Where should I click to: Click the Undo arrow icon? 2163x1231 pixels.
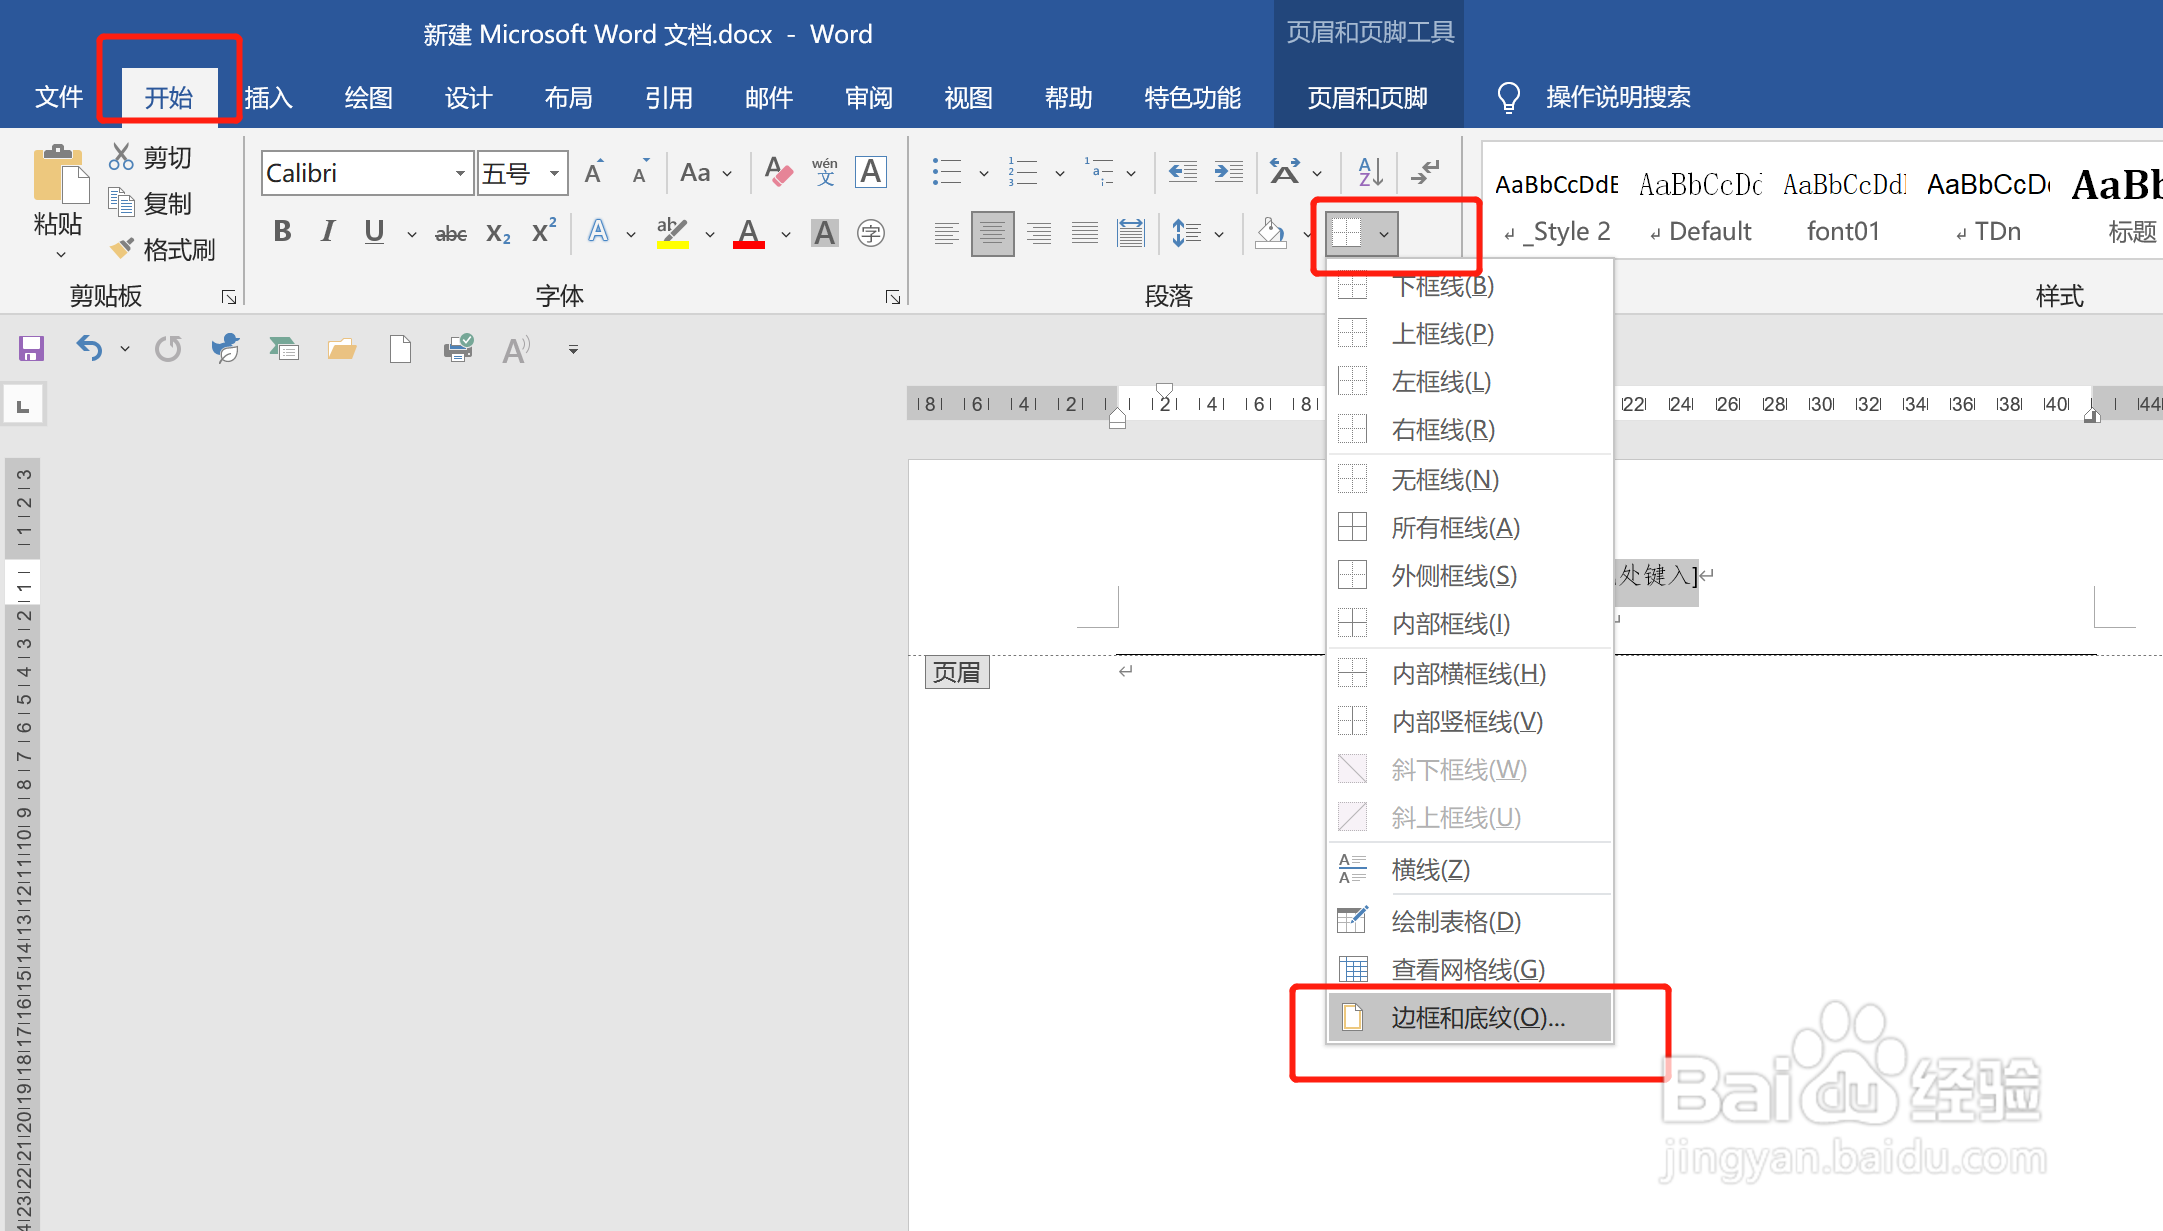click(89, 348)
